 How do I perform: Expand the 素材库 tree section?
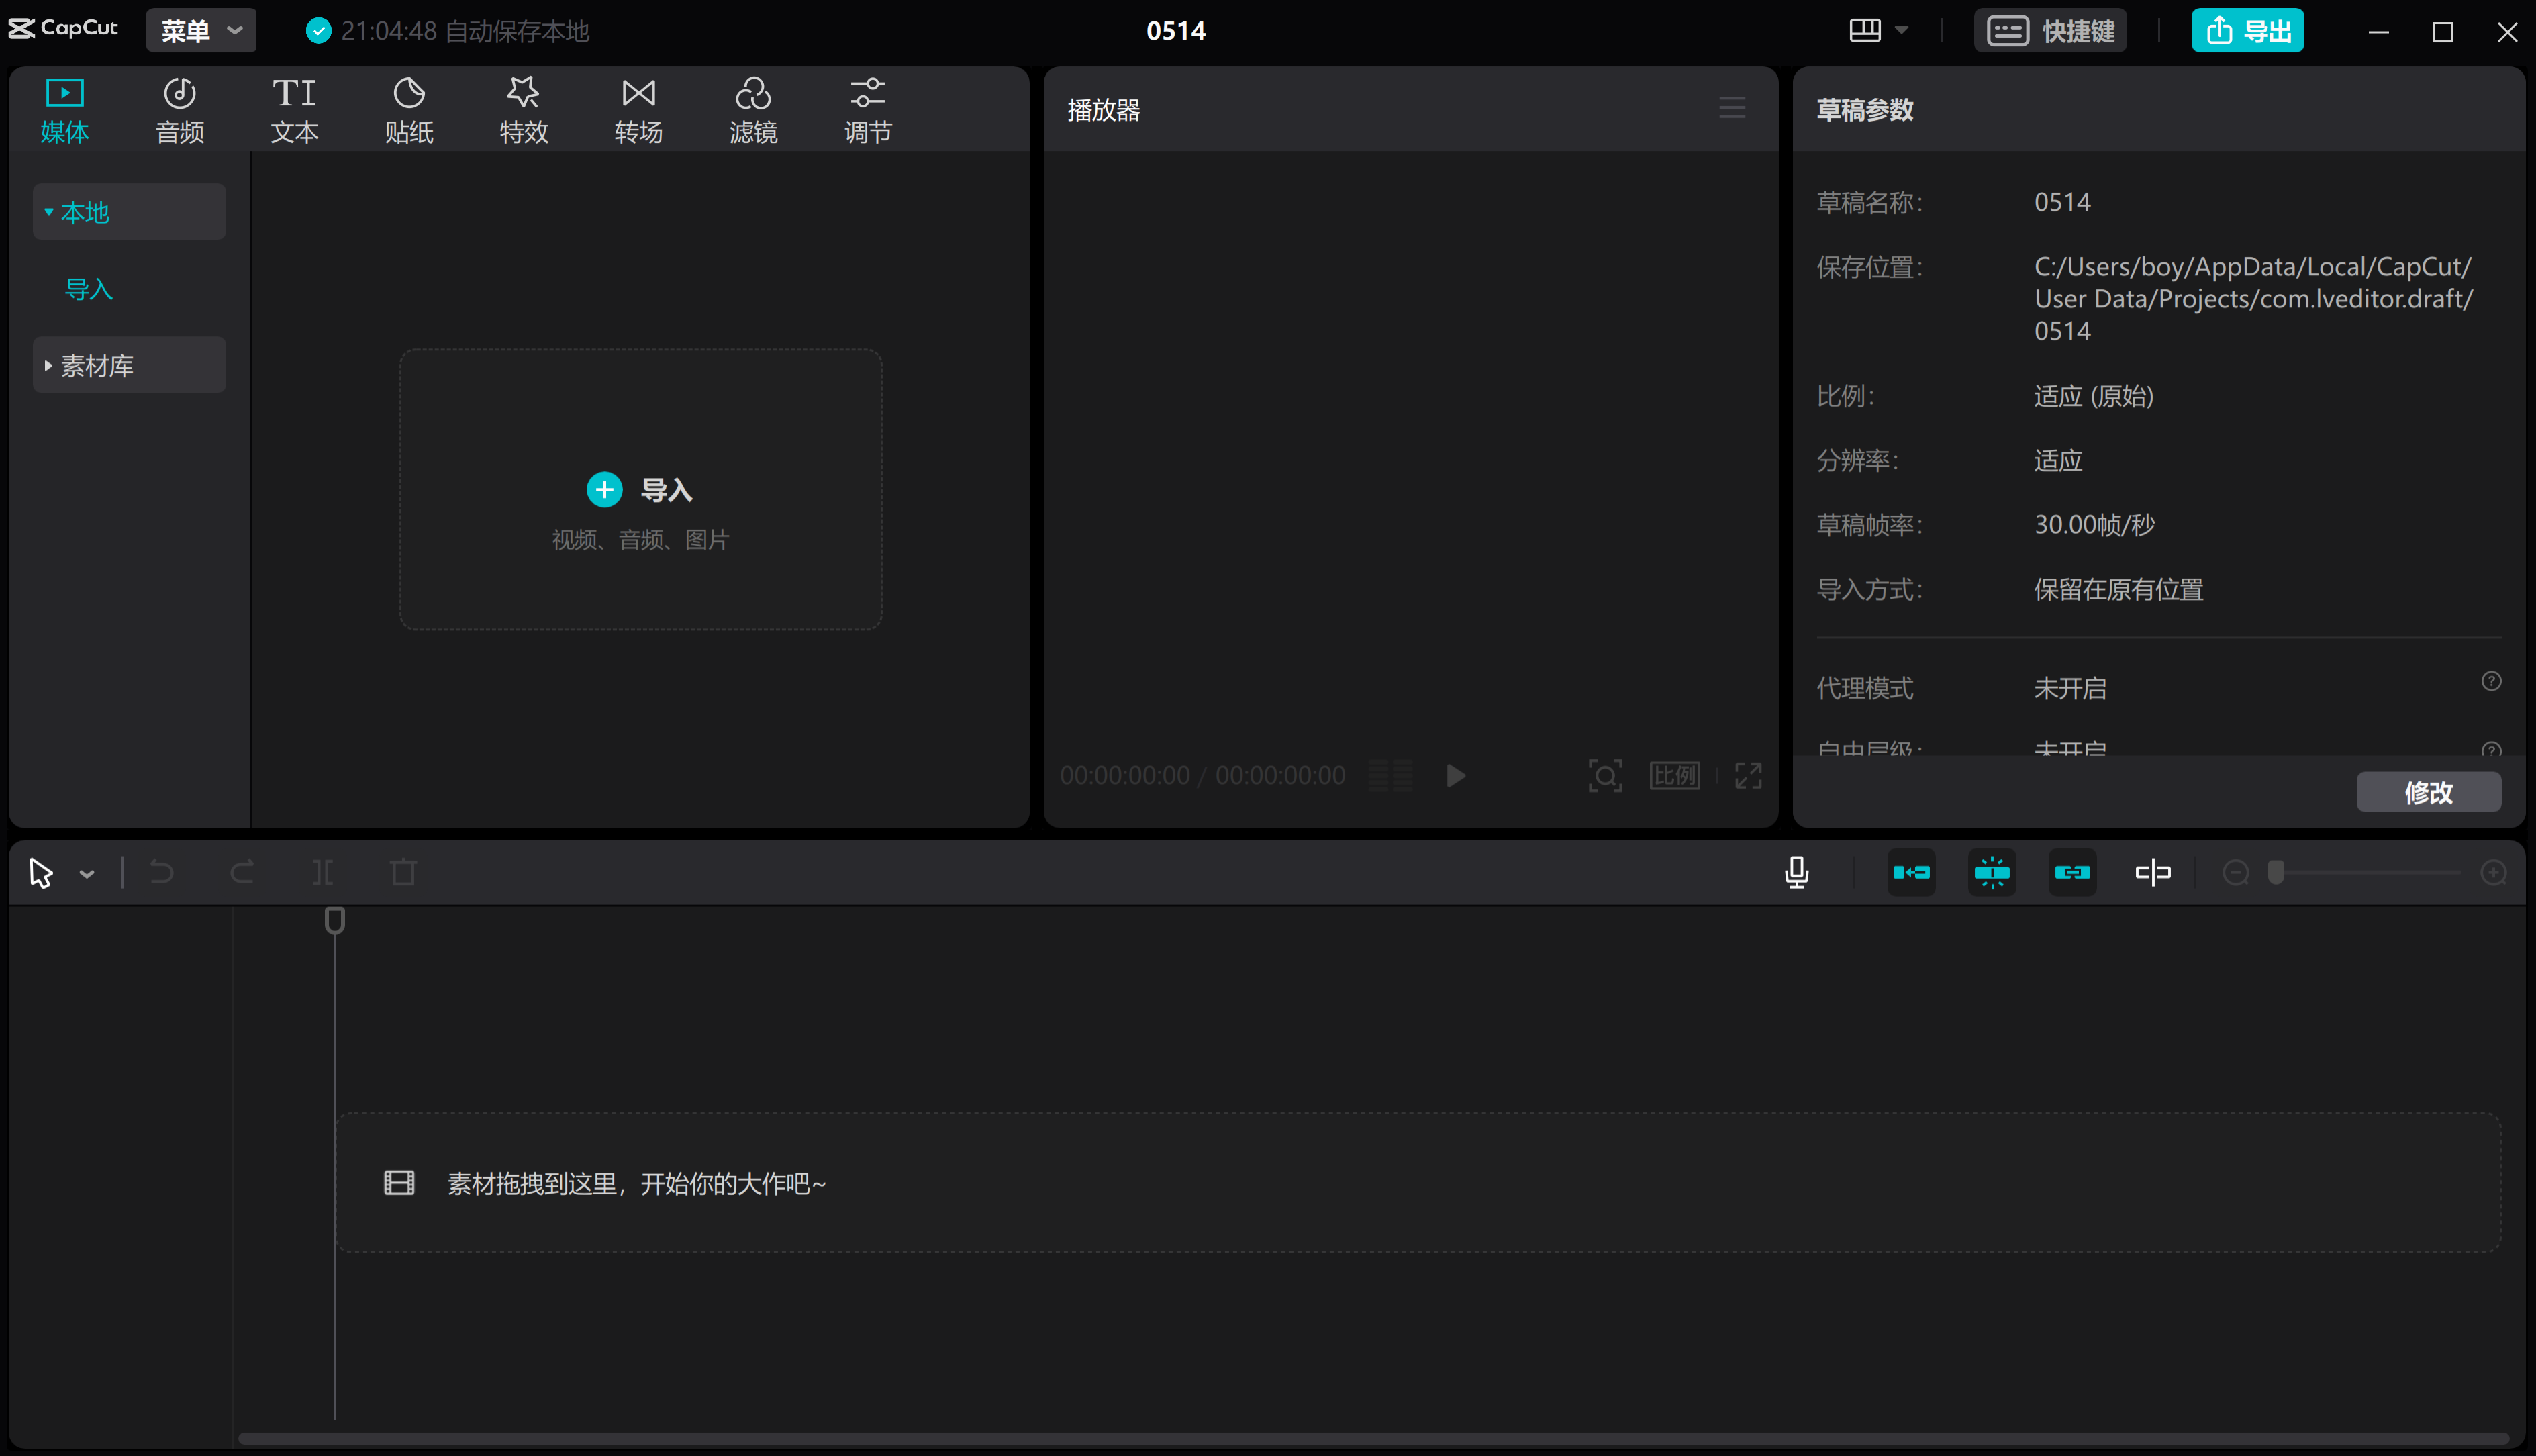pos(97,365)
